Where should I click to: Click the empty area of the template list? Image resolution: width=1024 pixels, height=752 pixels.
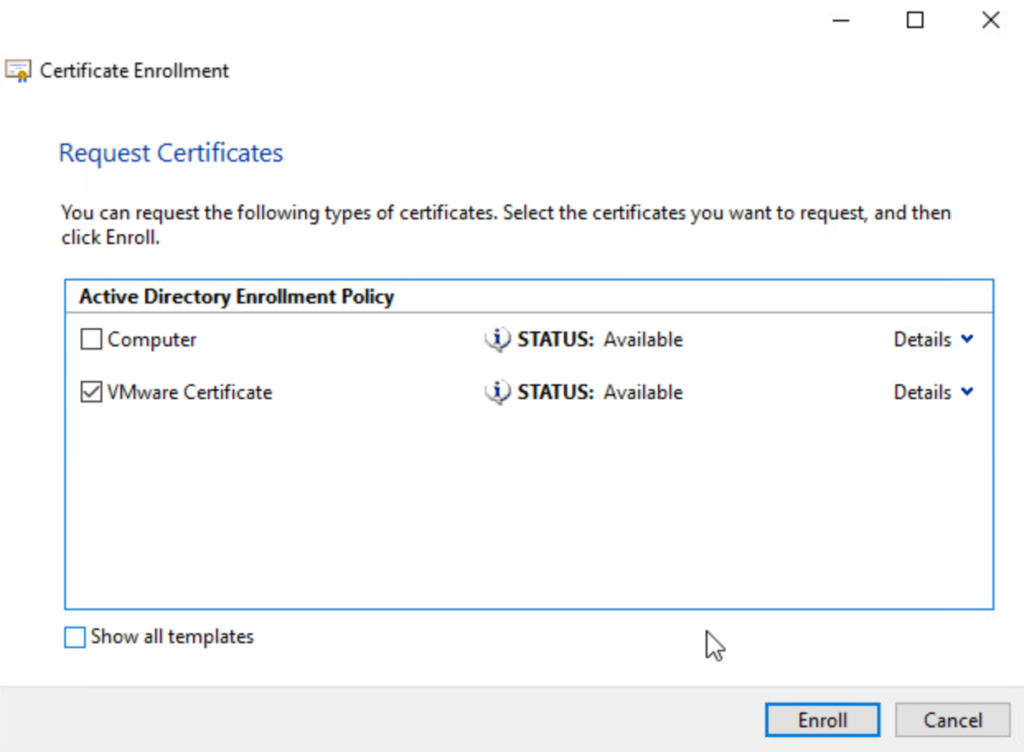click(x=528, y=510)
